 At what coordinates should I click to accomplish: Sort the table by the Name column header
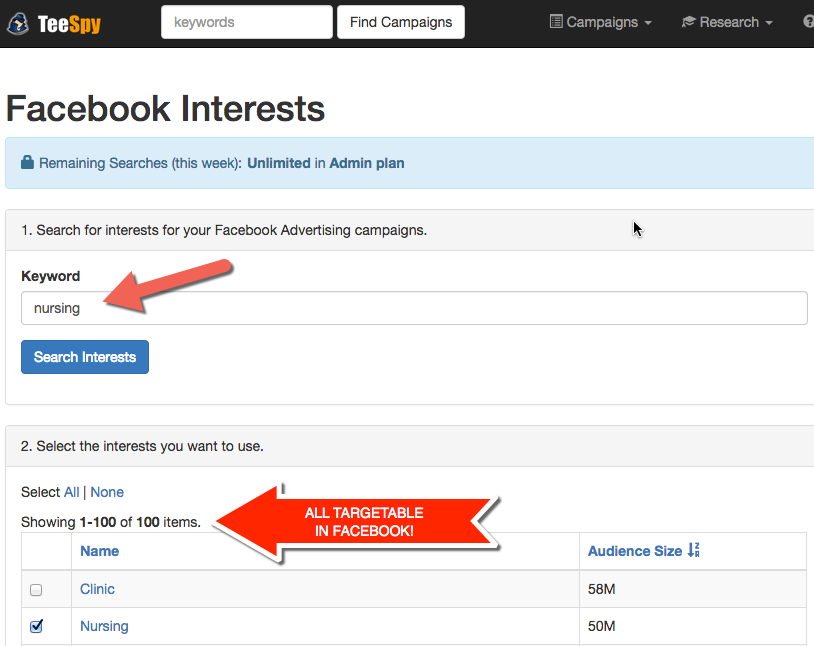click(100, 551)
